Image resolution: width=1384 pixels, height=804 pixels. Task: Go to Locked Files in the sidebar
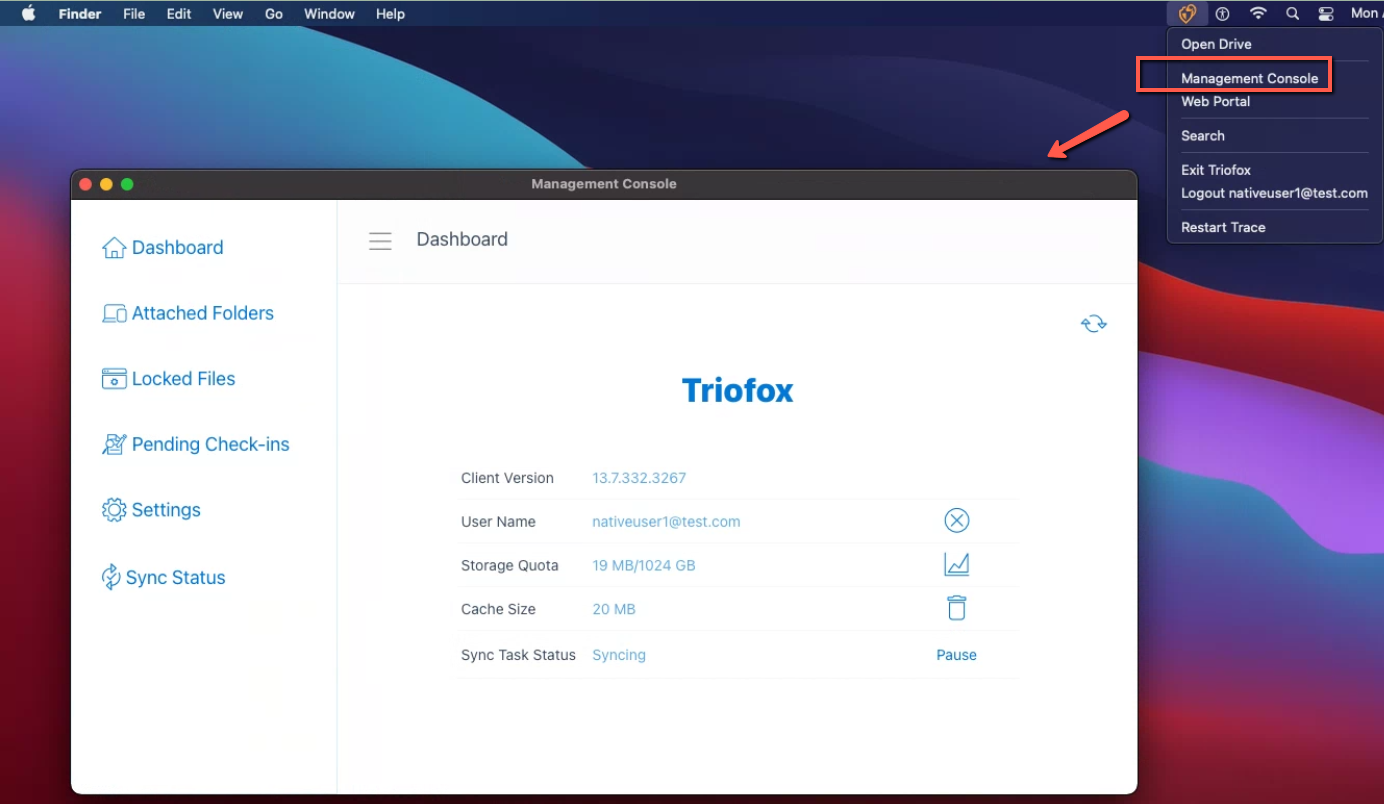click(169, 379)
